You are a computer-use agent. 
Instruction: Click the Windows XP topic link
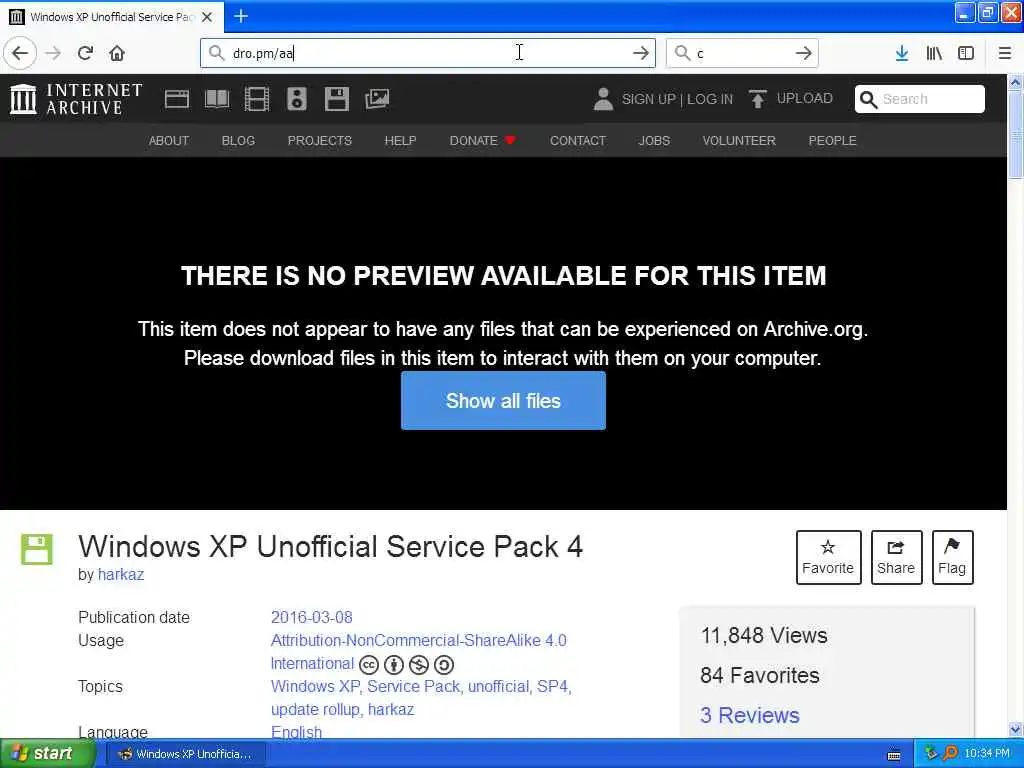[x=315, y=686]
